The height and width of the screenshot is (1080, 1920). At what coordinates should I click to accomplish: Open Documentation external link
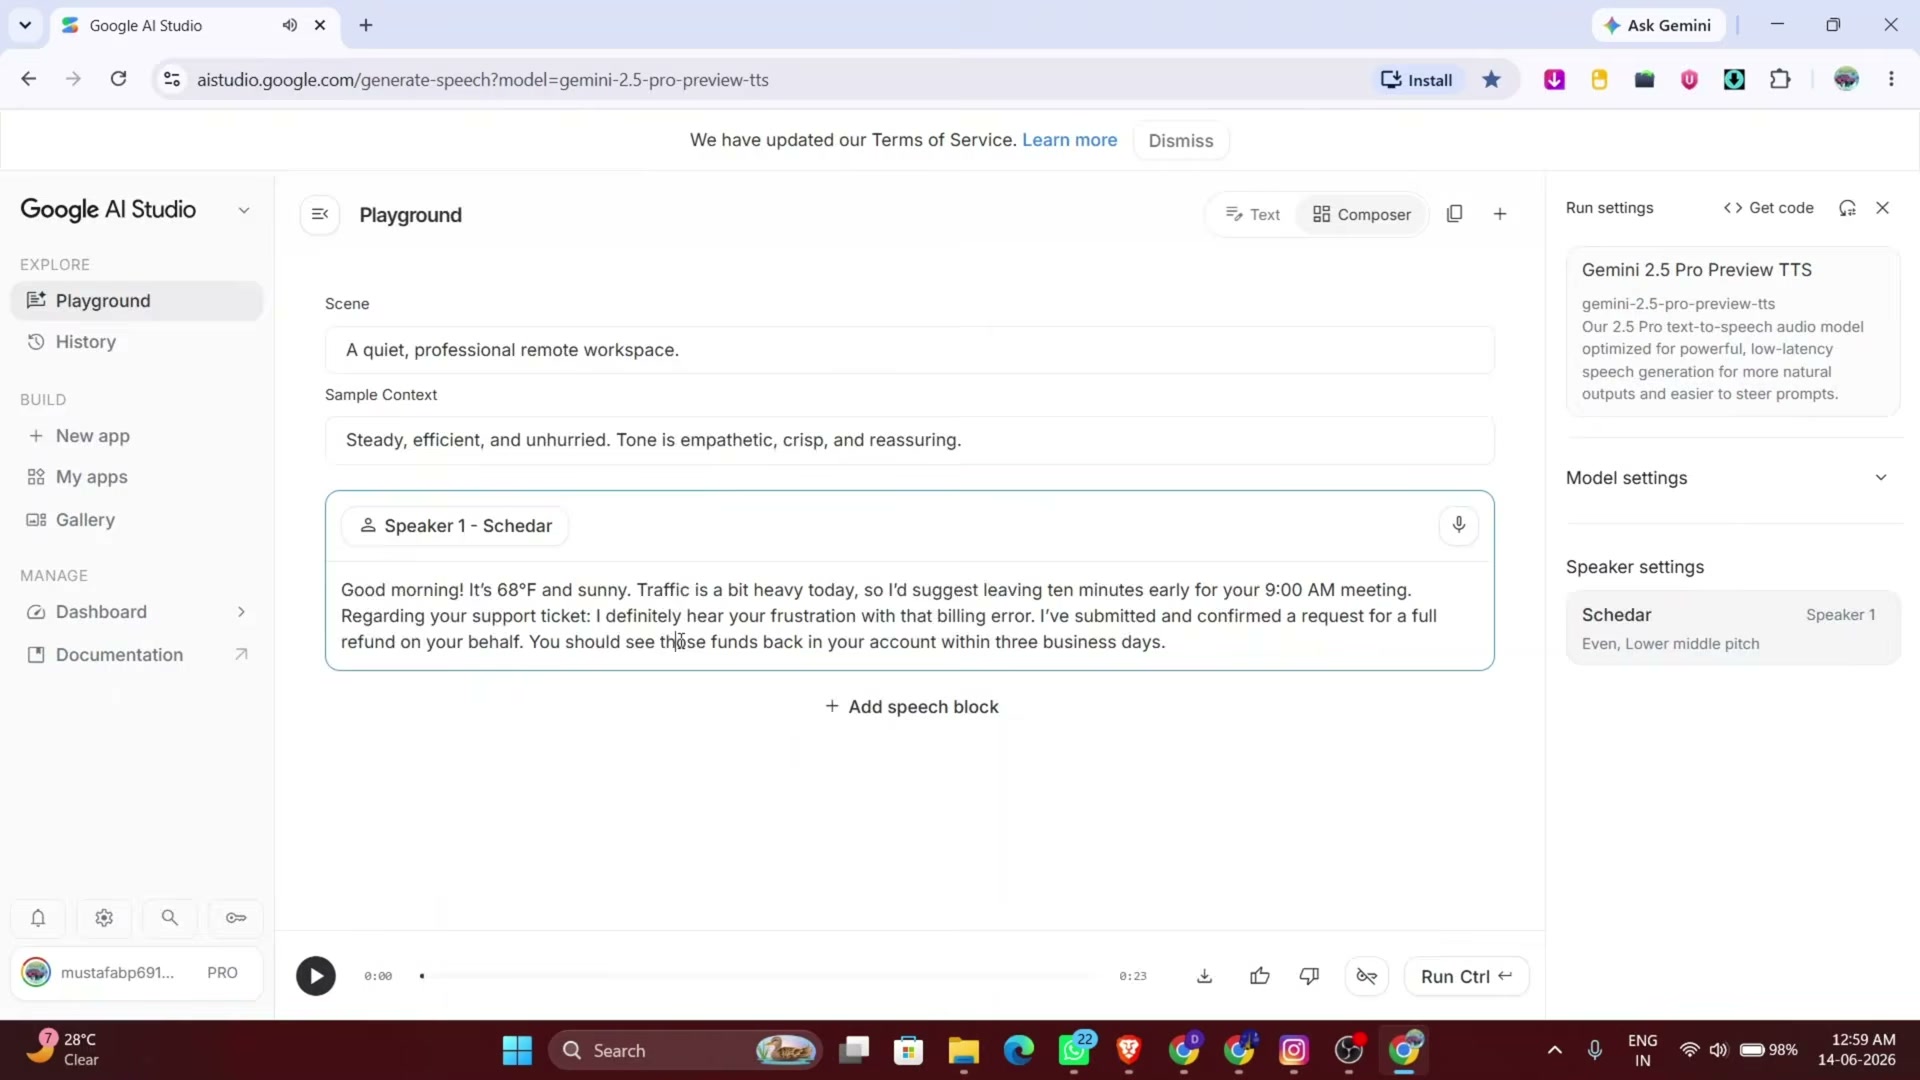137,655
